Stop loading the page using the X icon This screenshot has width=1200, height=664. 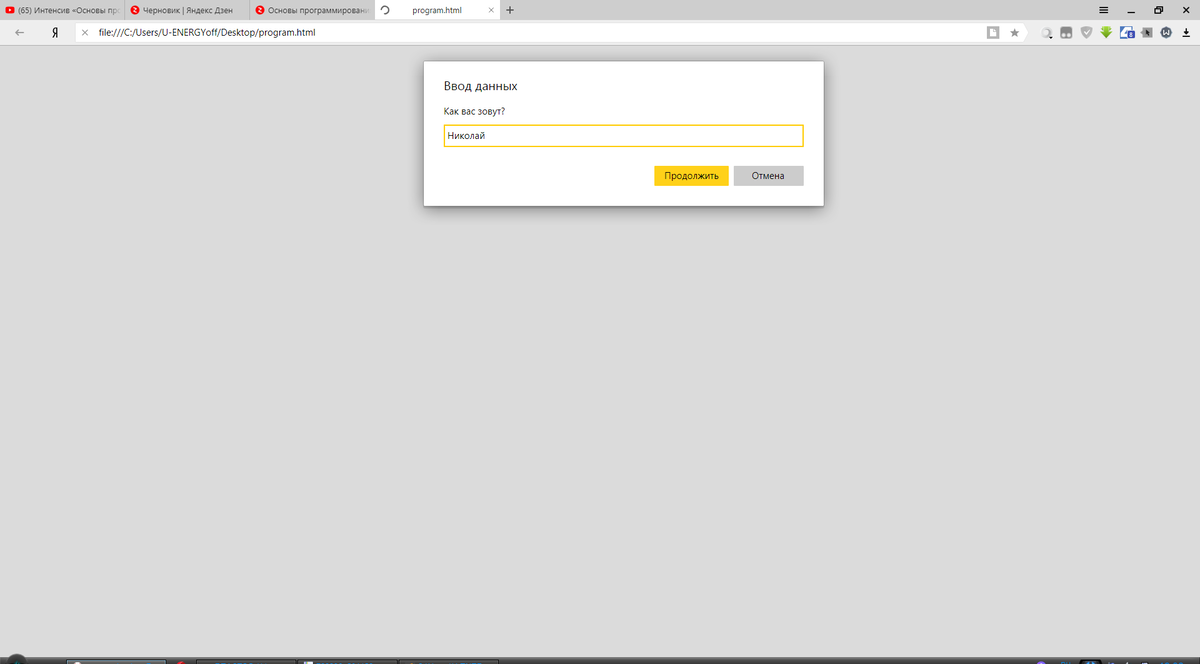pyautogui.click(x=85, y=33)
